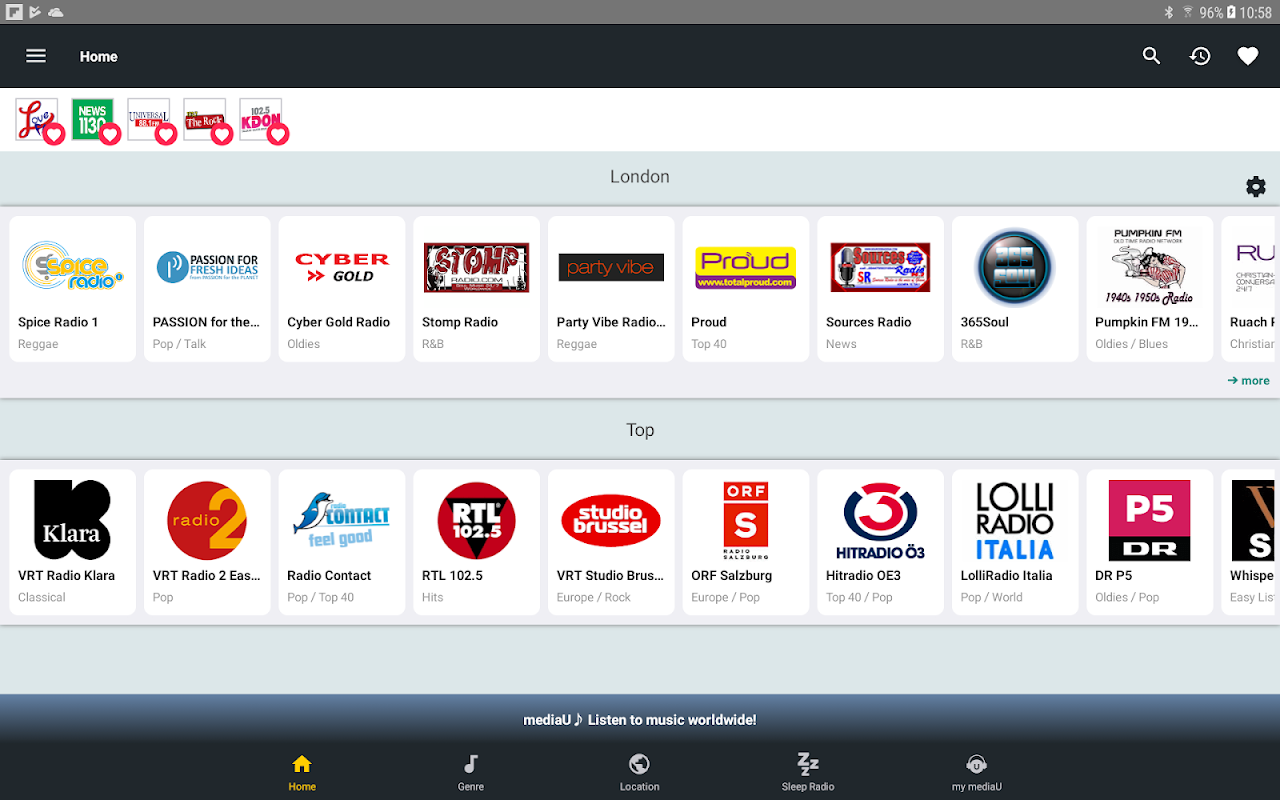Show more London stations link
The height and width of the screenshot is (800, 1280).
pyautogui.click(x=1248, y=380)
